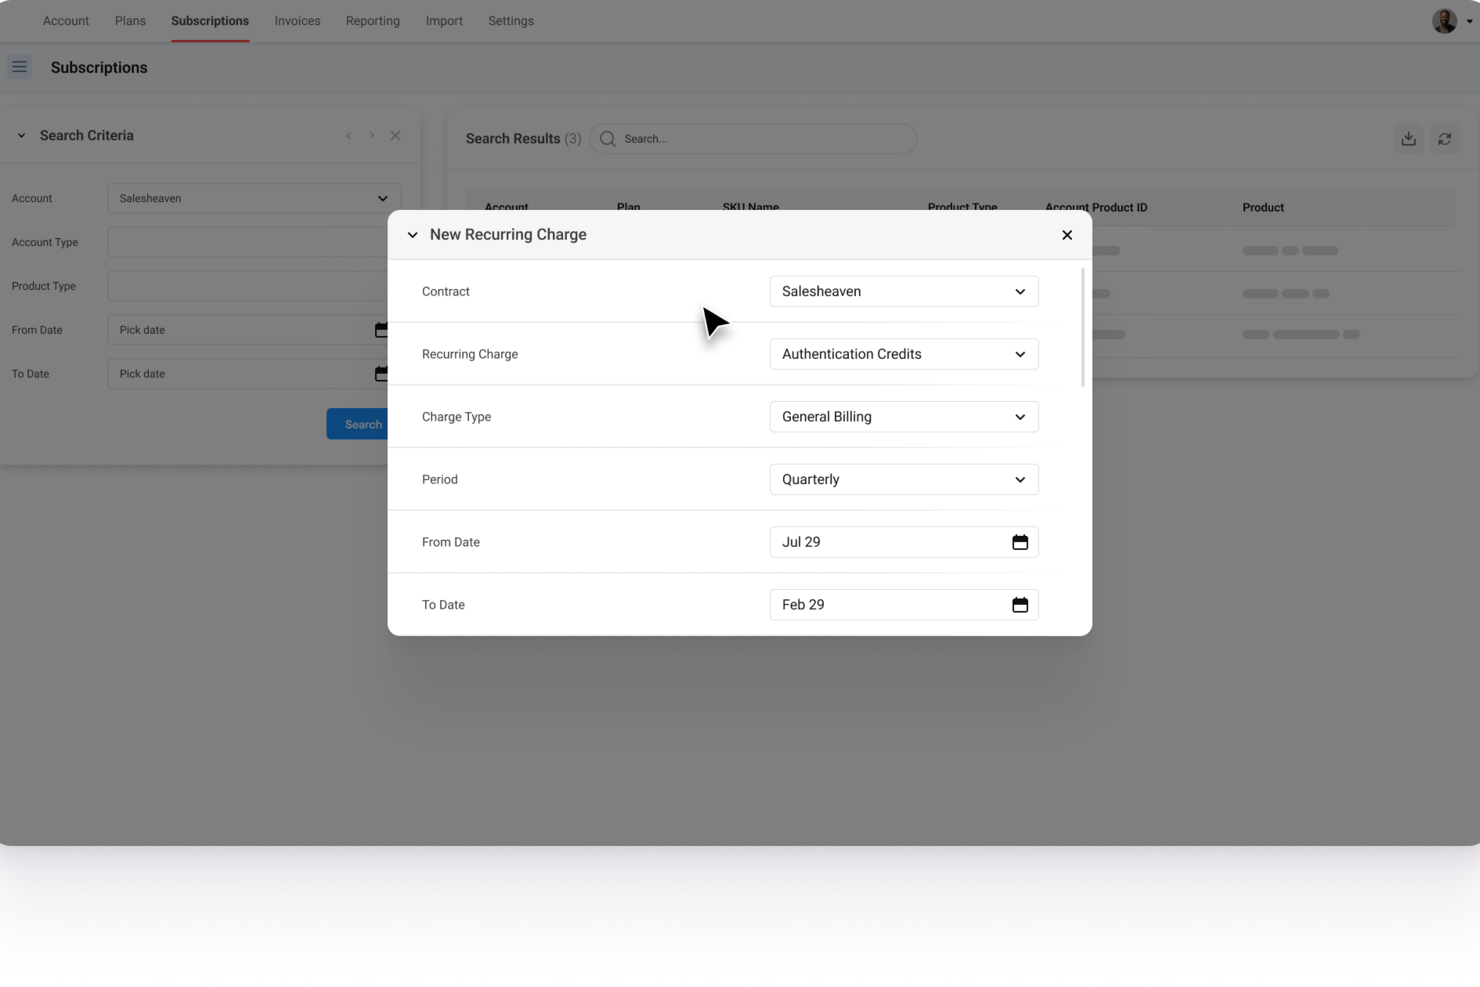Open the Charge Type dropdown
The image size is (1480, 987).
point(904,417)
